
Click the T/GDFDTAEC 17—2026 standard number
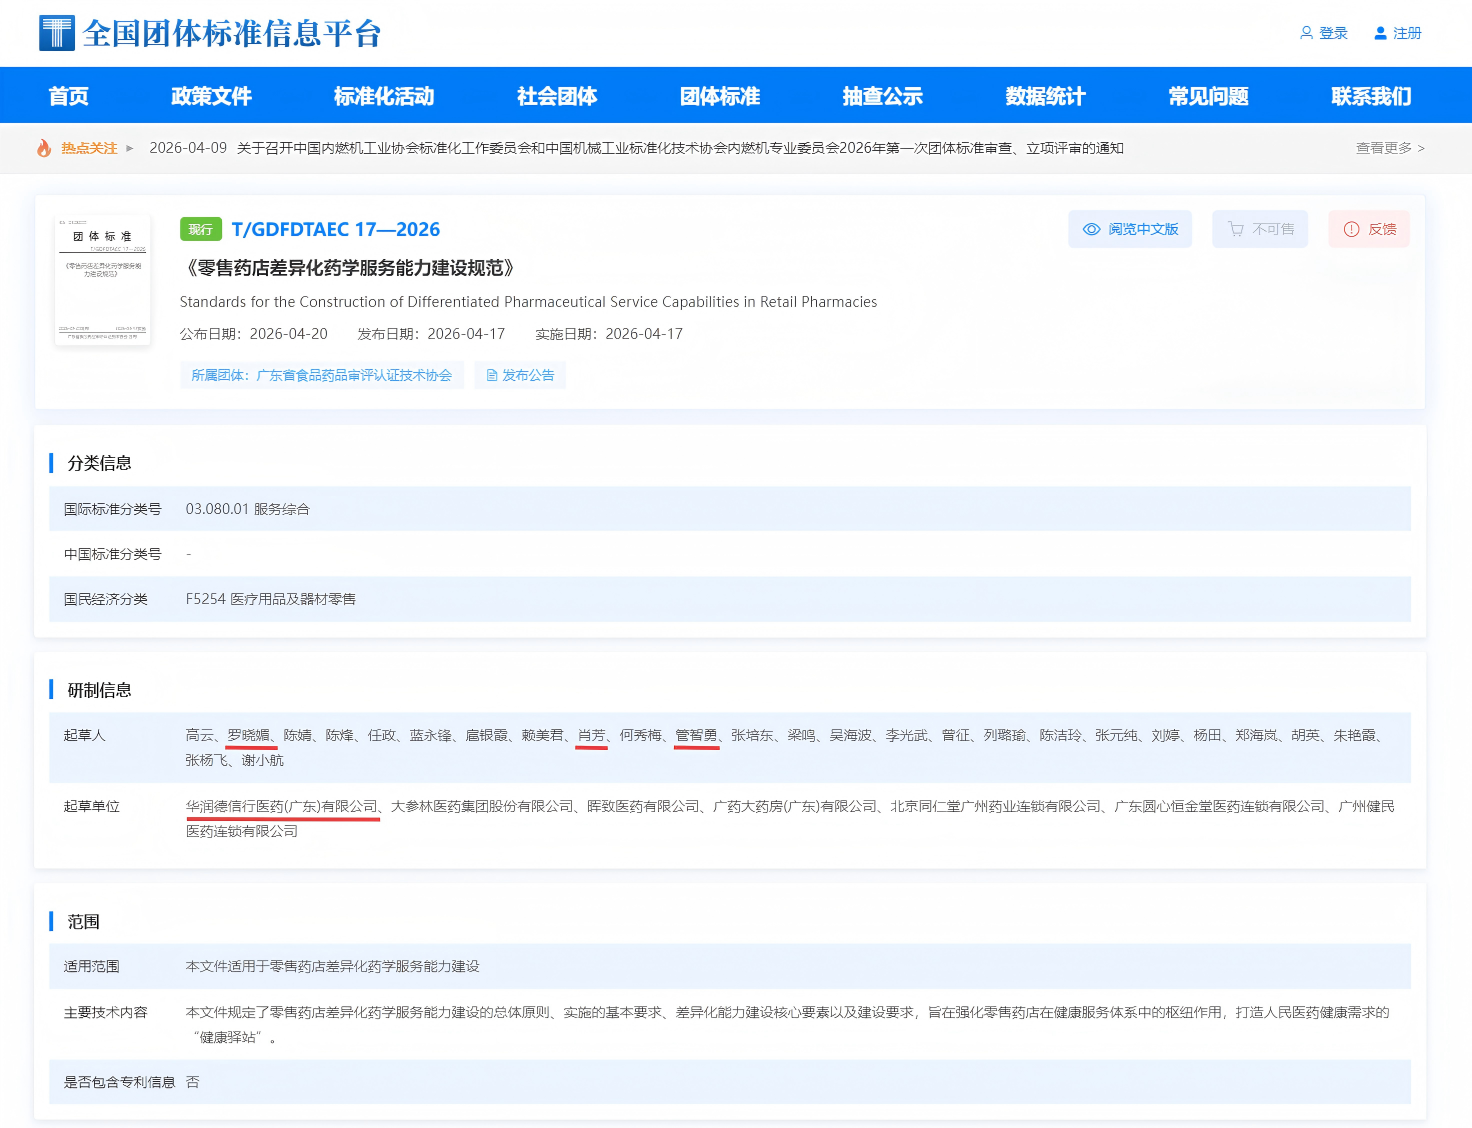click(336, 229)
